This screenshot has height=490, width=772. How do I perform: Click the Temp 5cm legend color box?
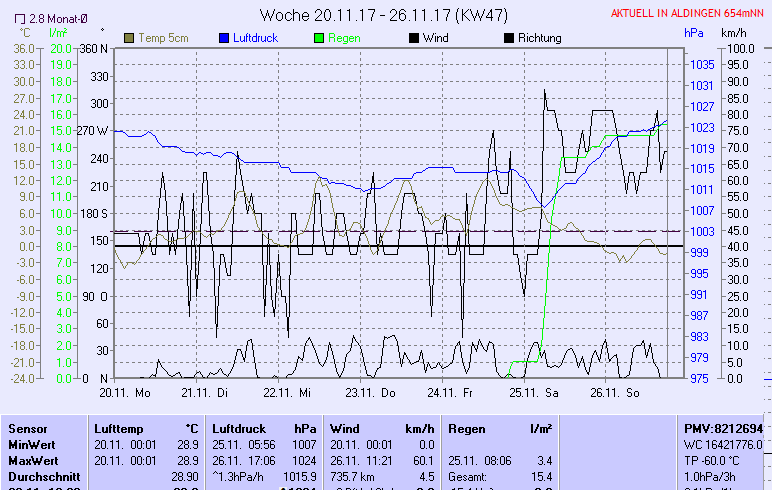[129, 38]
